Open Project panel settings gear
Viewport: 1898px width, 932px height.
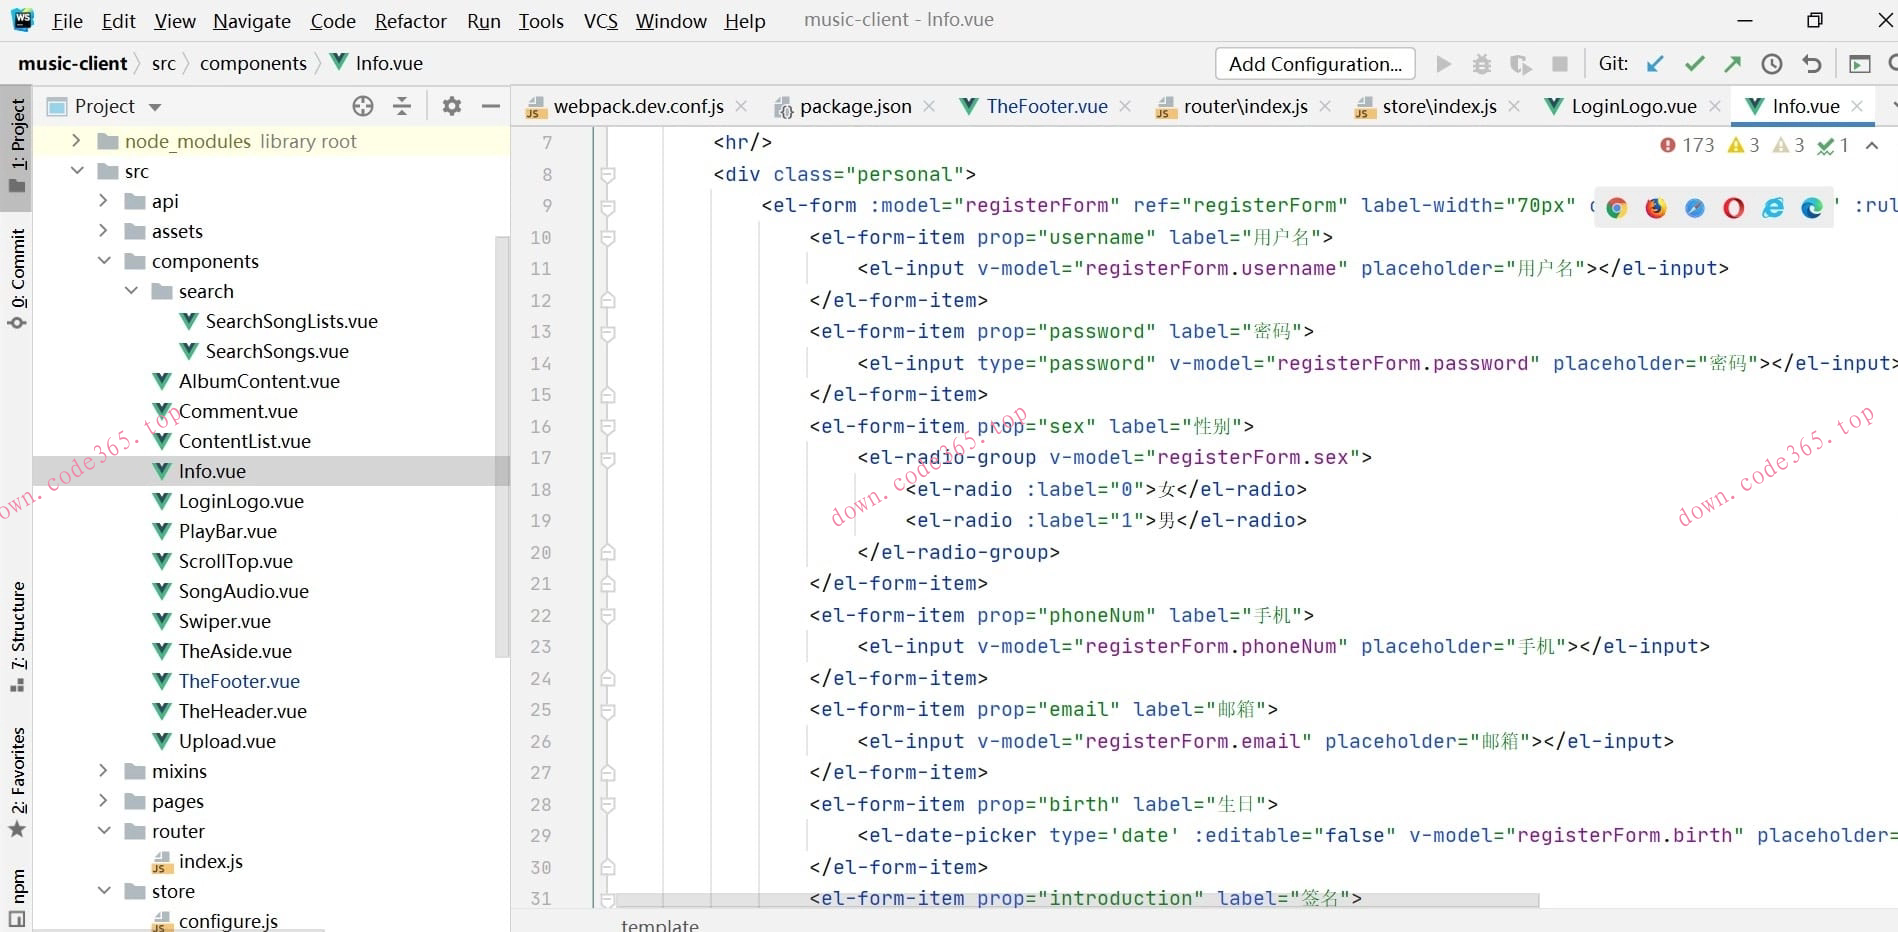click(452, 106)
